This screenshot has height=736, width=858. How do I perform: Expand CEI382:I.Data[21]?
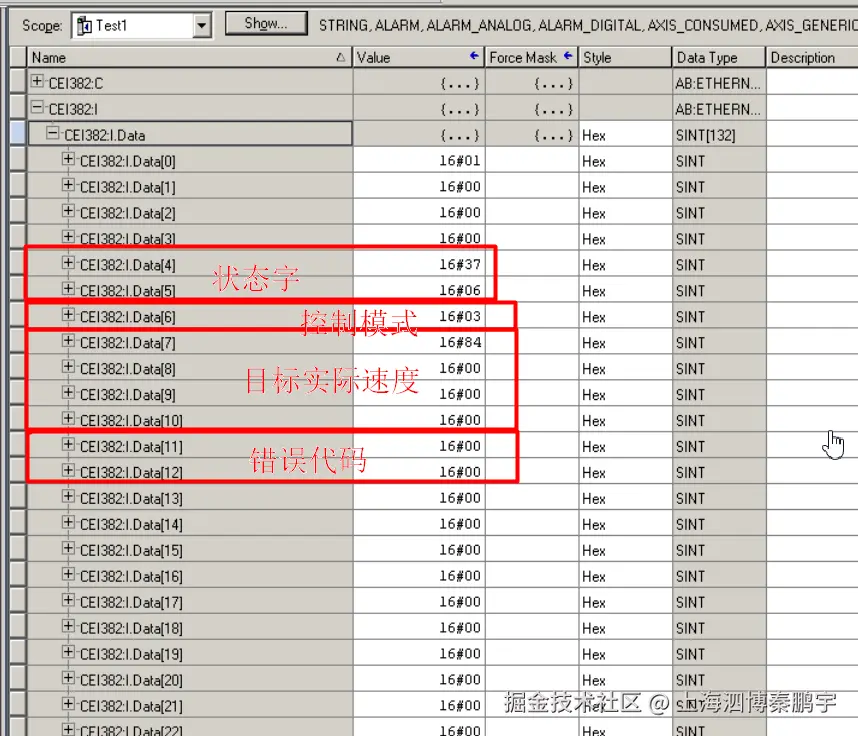(x=66, y=706)
